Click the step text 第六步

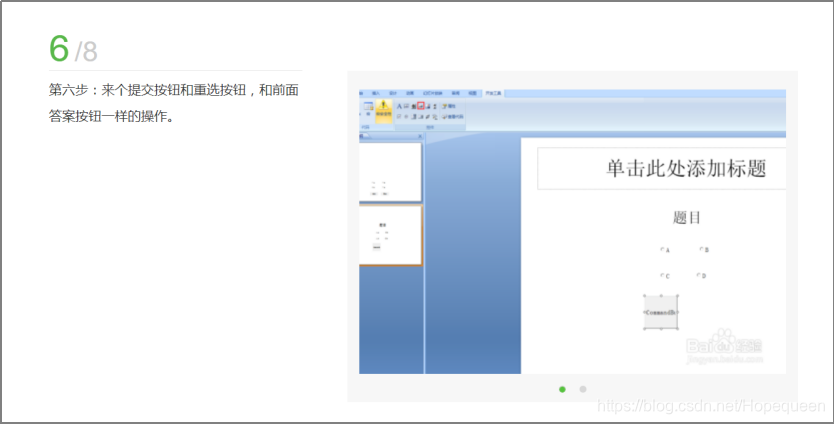coord(68,90)
